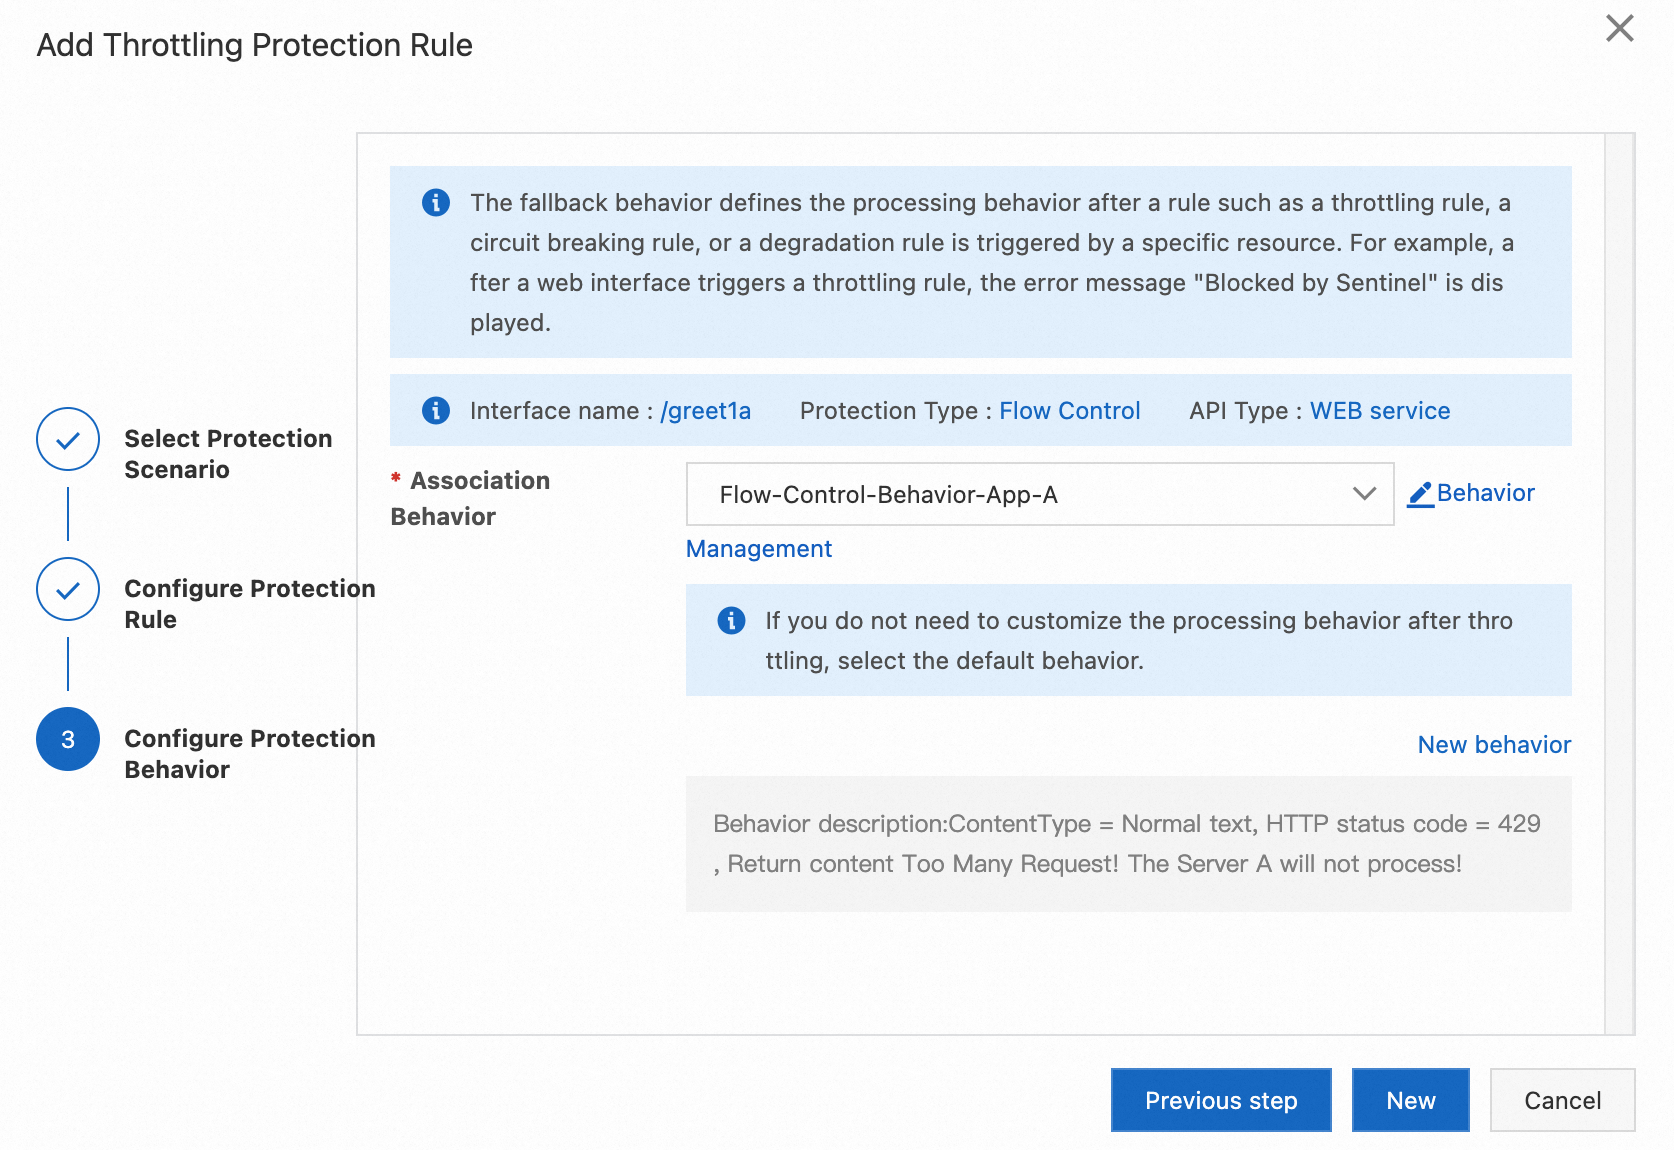This screenshot has height=1150, width=1674.
Task: Select Configure Protection Behavior step label
Action: (250, 754)
